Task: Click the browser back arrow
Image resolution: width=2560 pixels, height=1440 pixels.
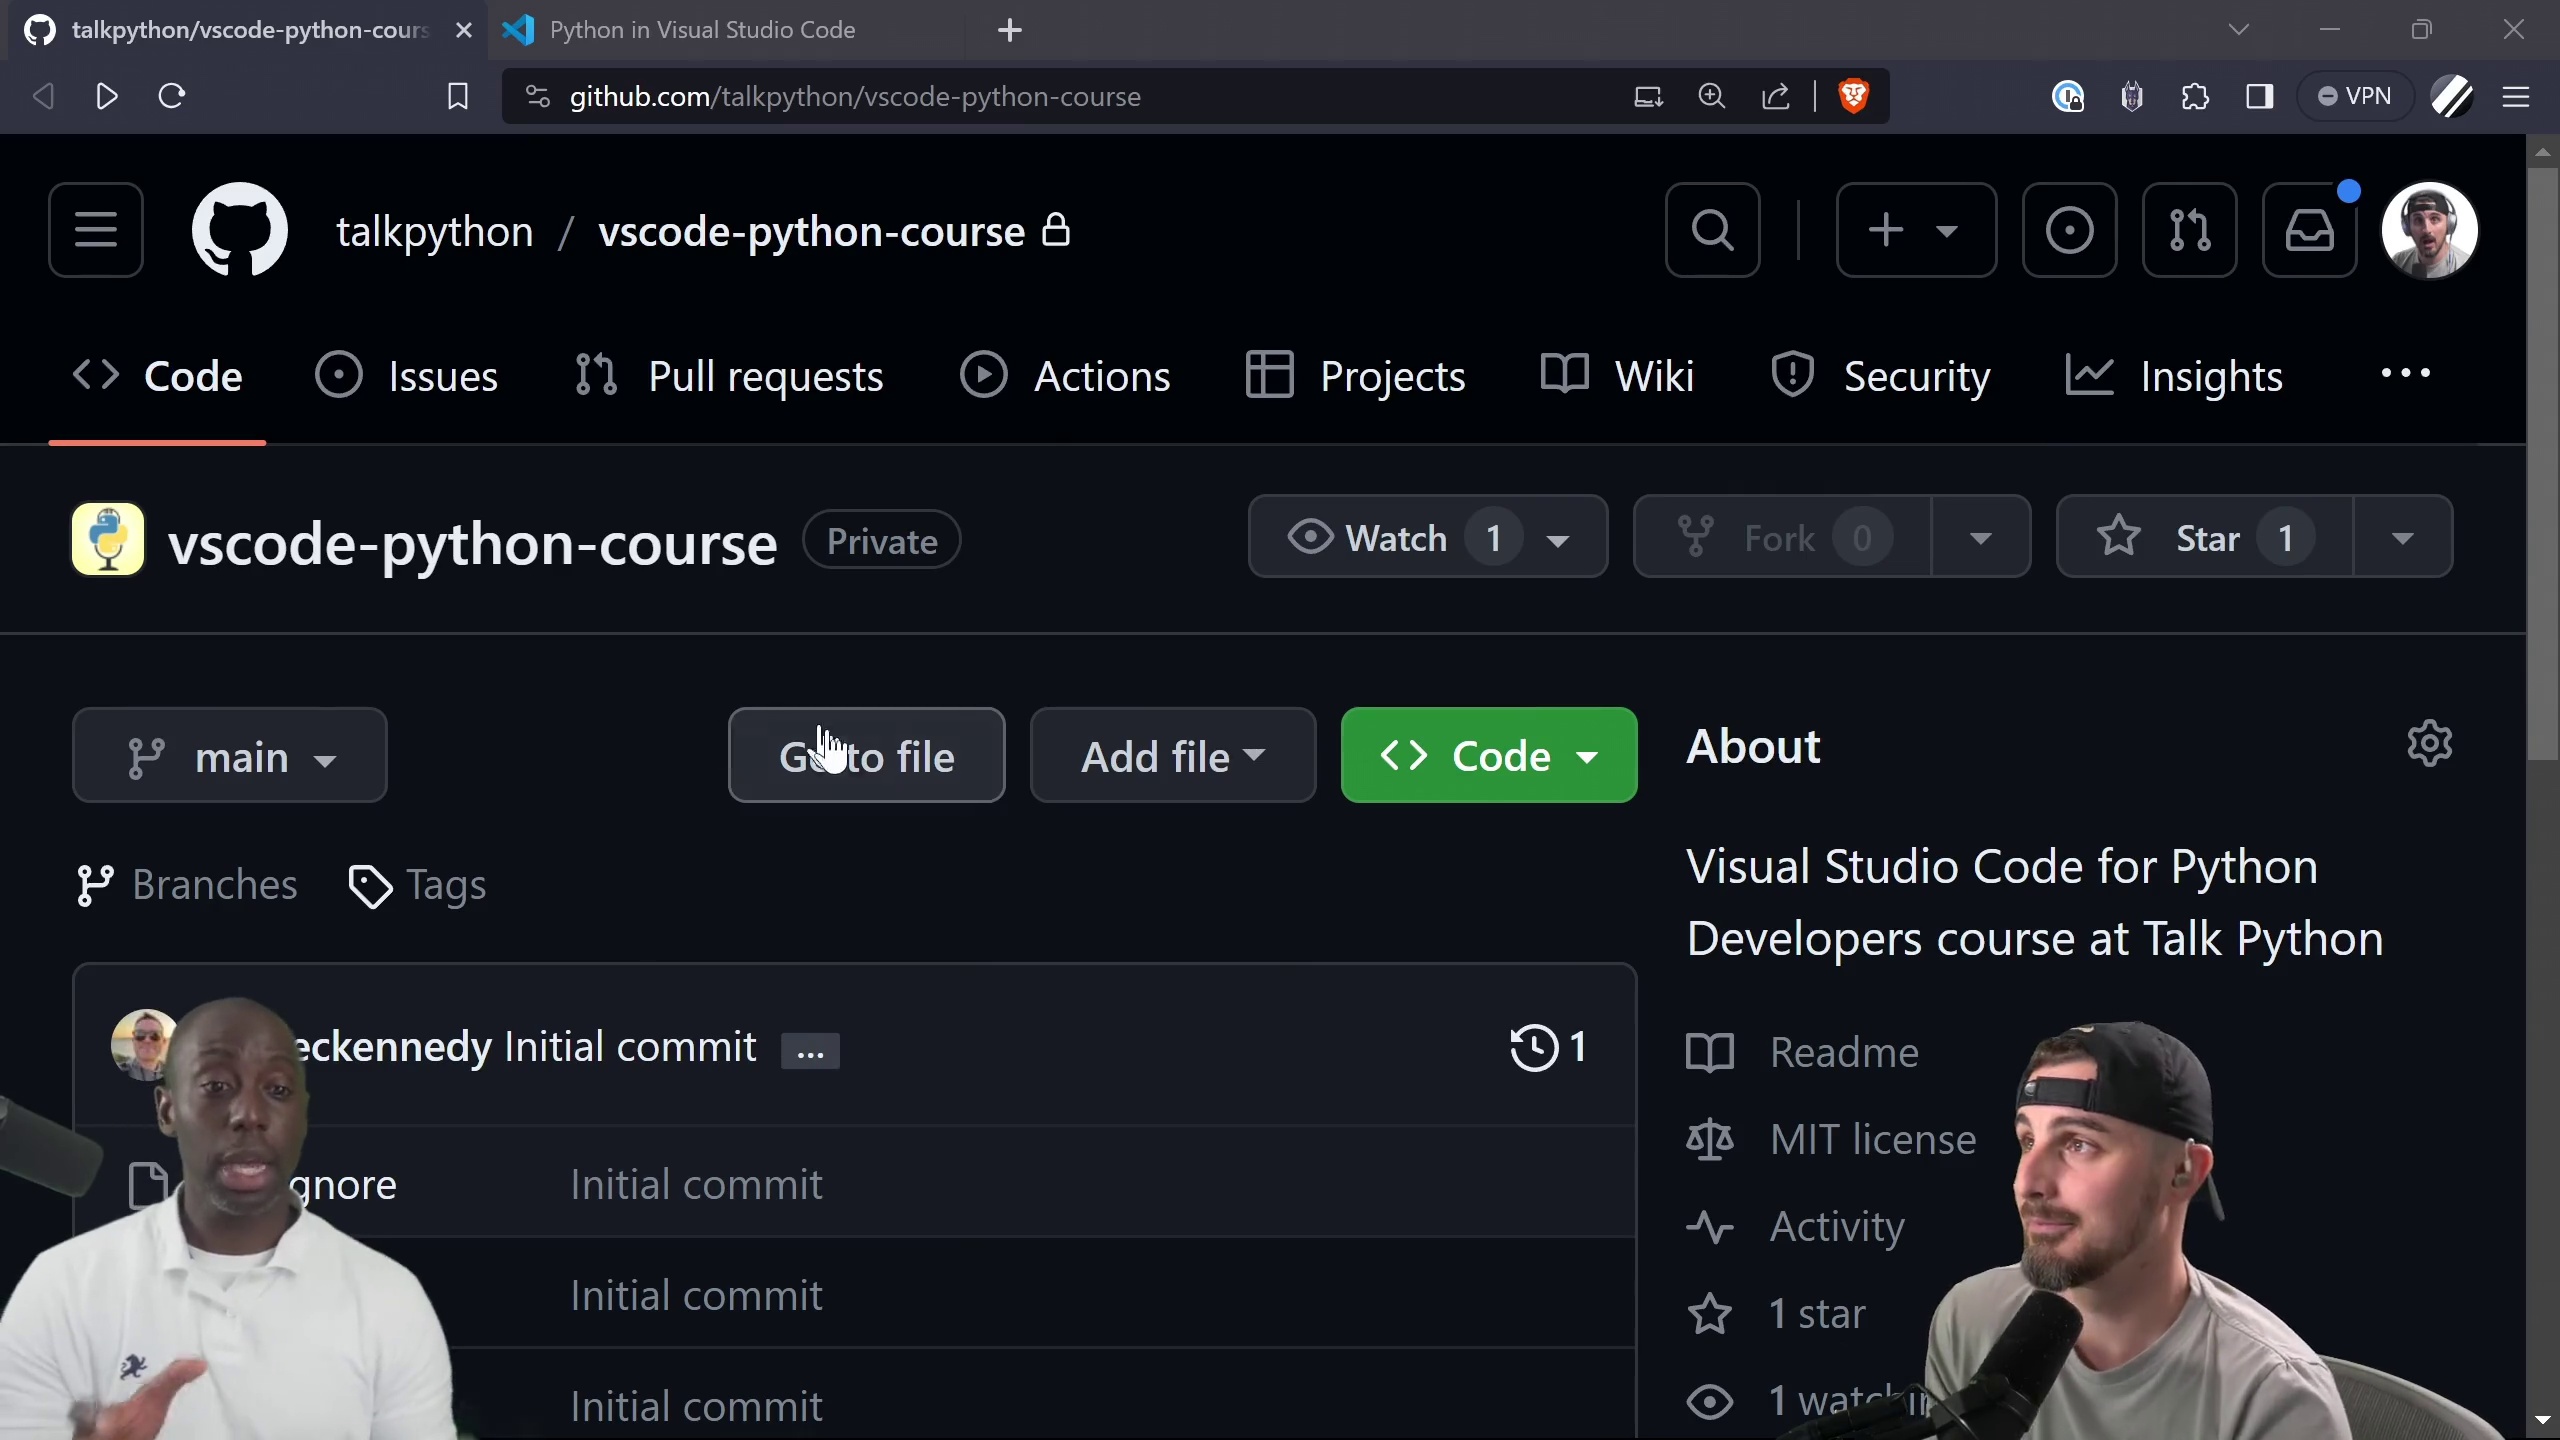Action: coord(43,96)
